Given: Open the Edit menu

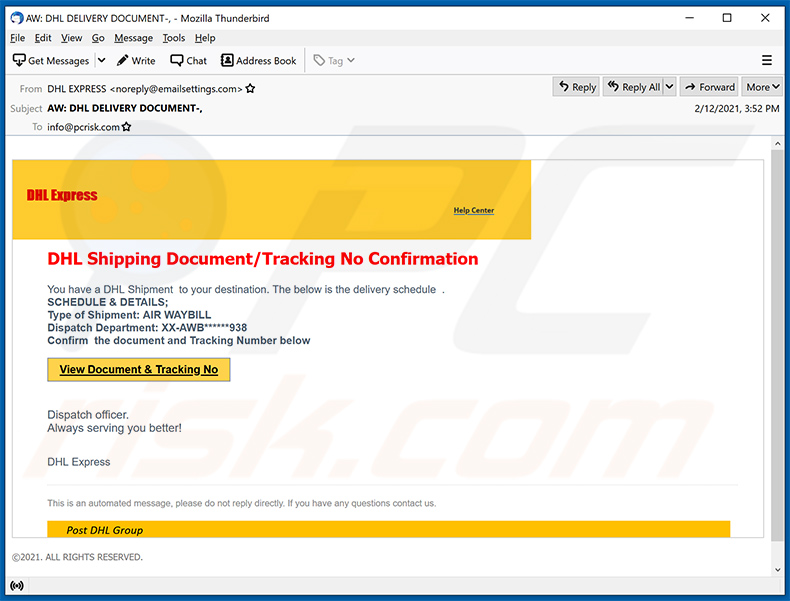Looking at the screenshot, I should (x=43, y=38).
